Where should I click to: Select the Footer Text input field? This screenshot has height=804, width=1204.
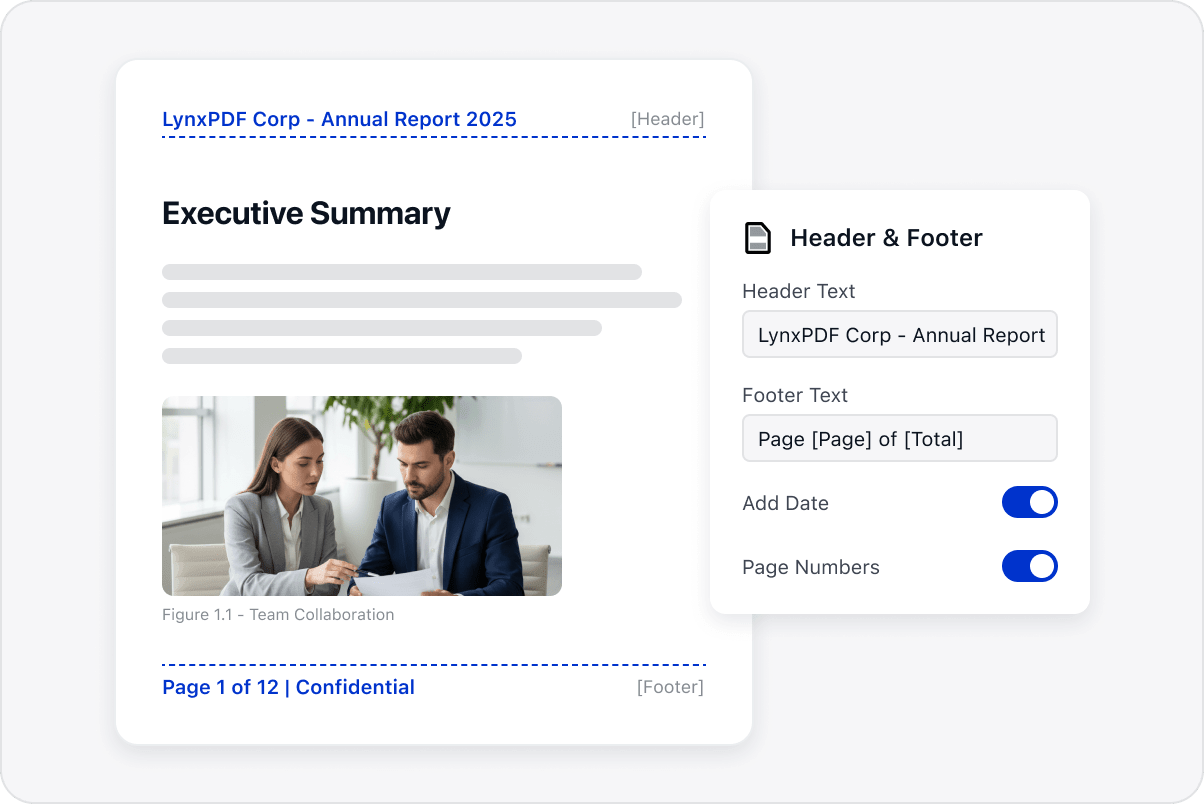tap(900, 439)
